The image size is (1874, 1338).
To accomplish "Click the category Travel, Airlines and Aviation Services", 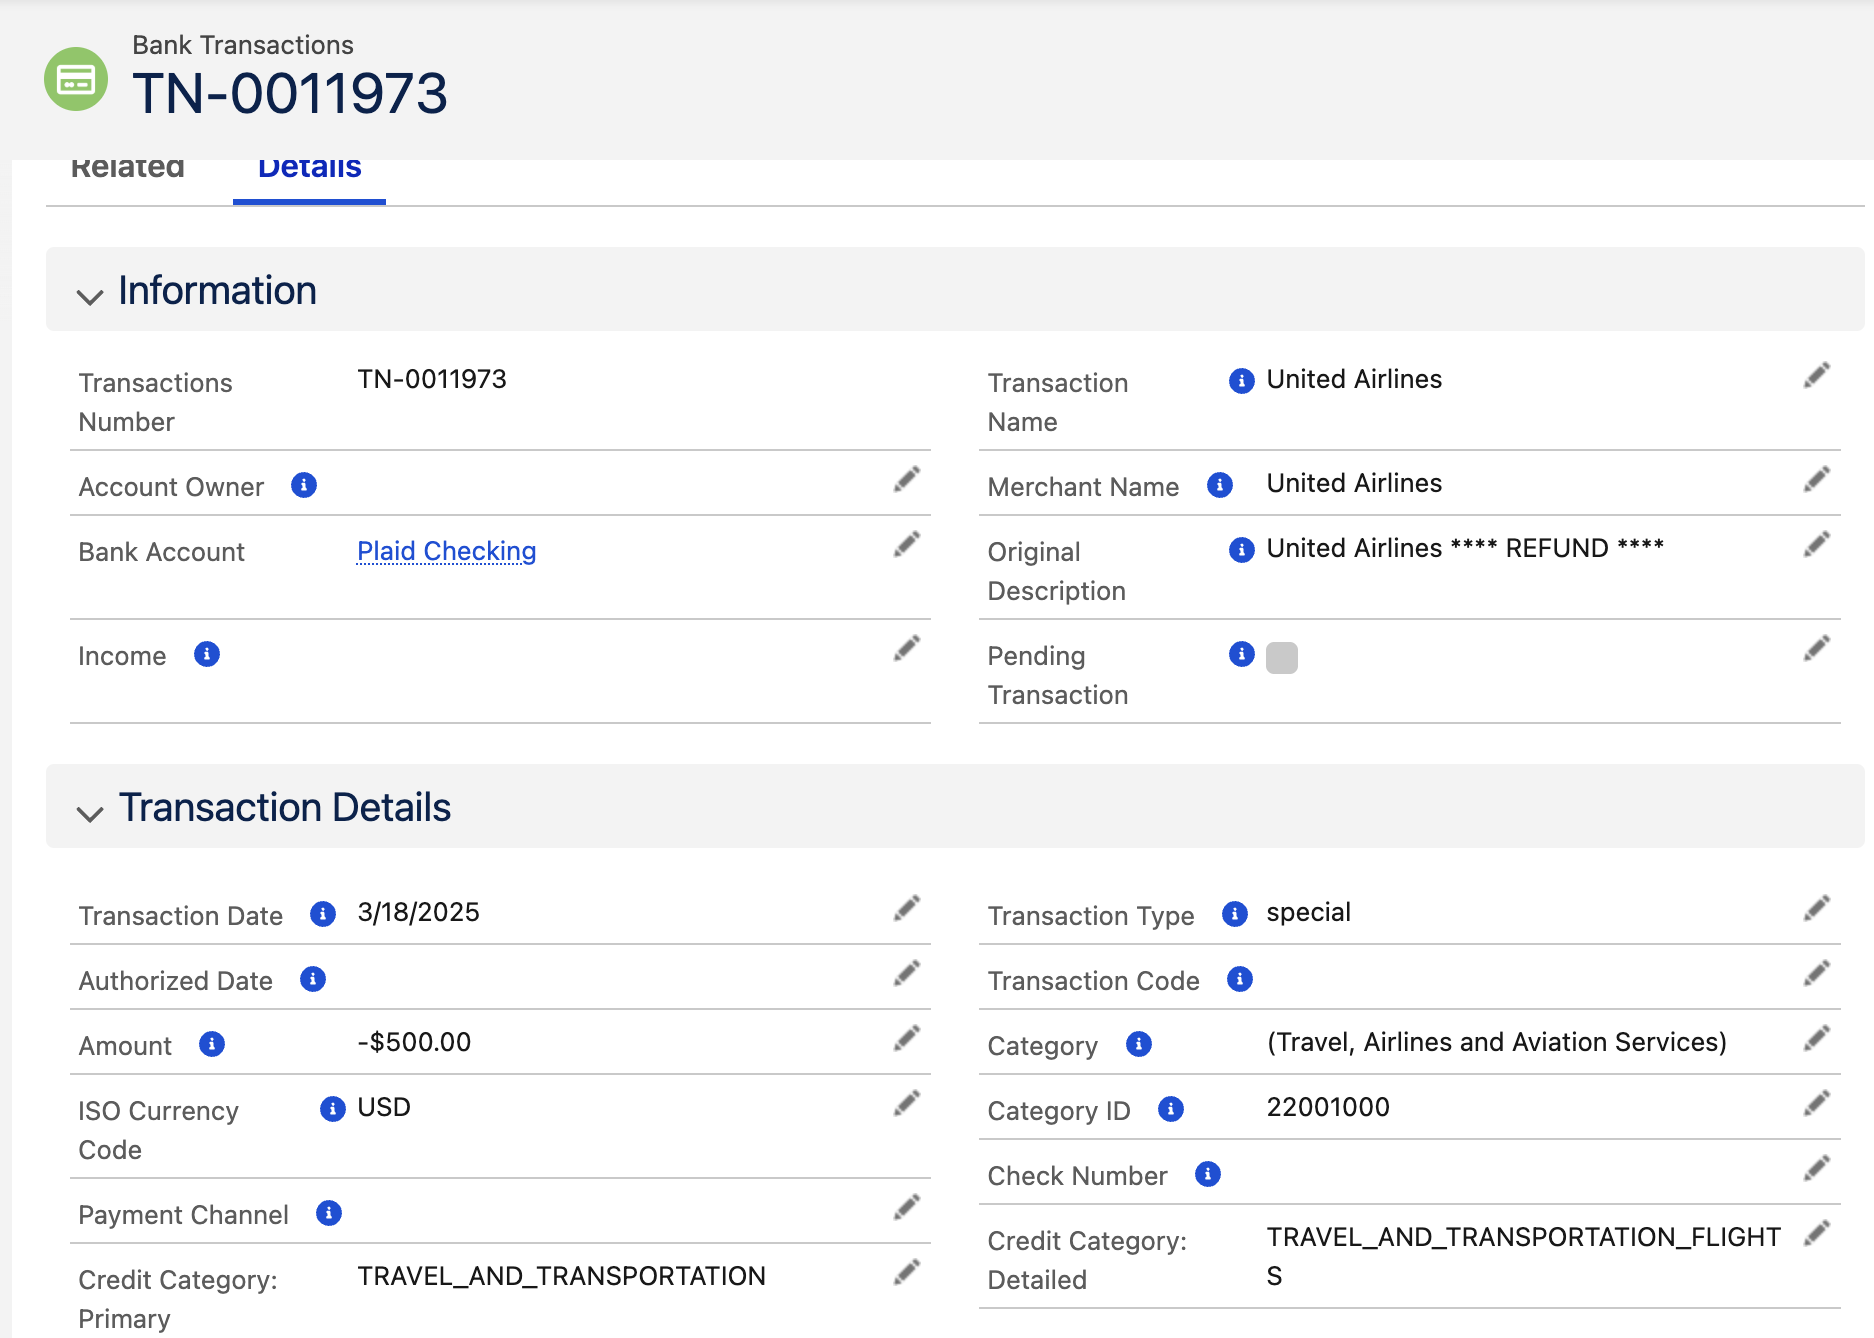I will pos(1497,1042).
